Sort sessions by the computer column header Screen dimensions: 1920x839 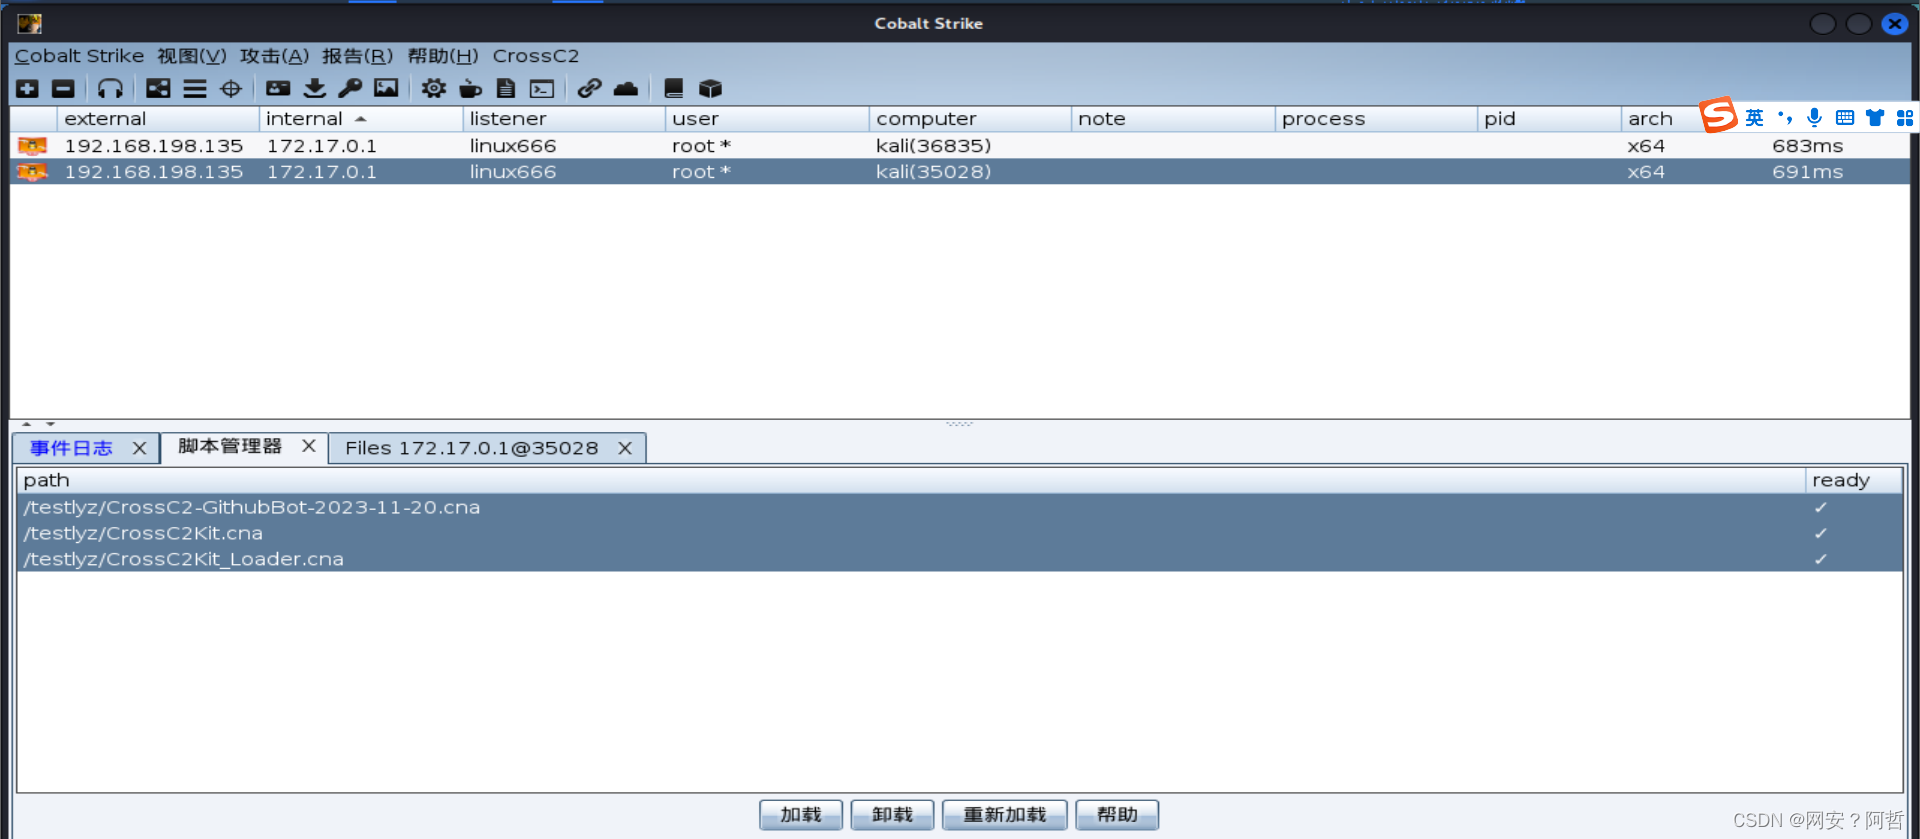point(970,119)
